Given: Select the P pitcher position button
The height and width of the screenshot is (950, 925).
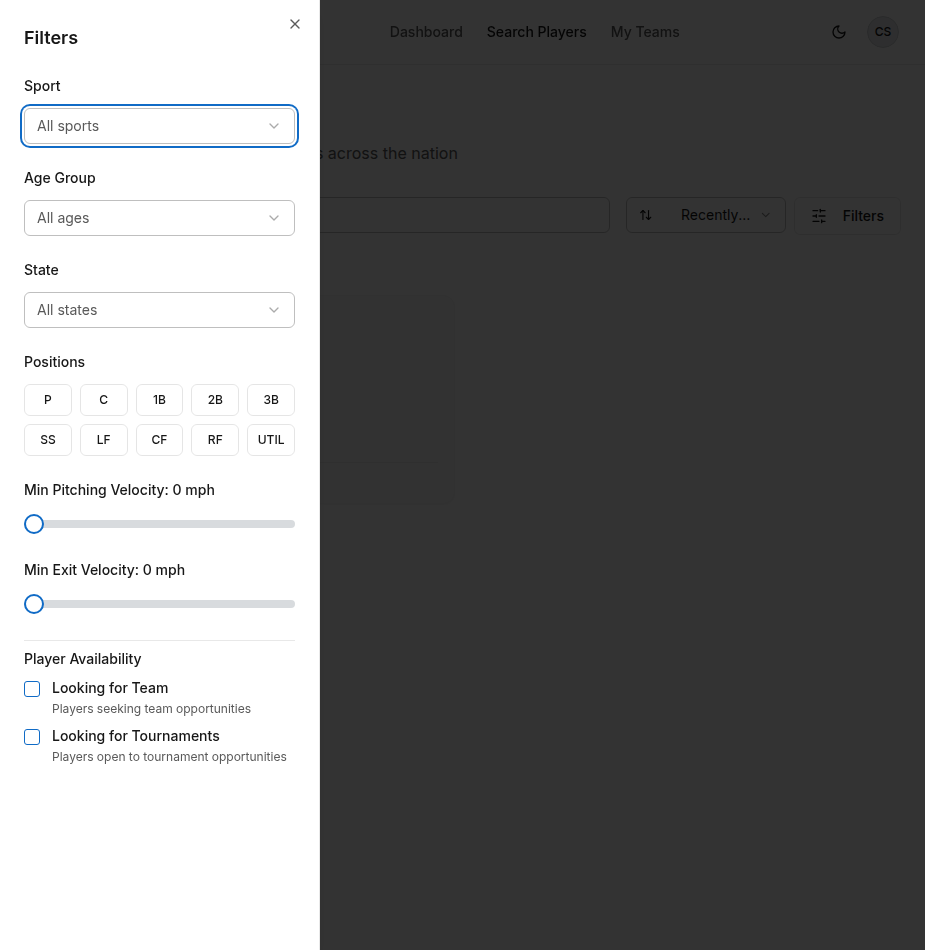Looking at the screenshot, I should 47,399.
